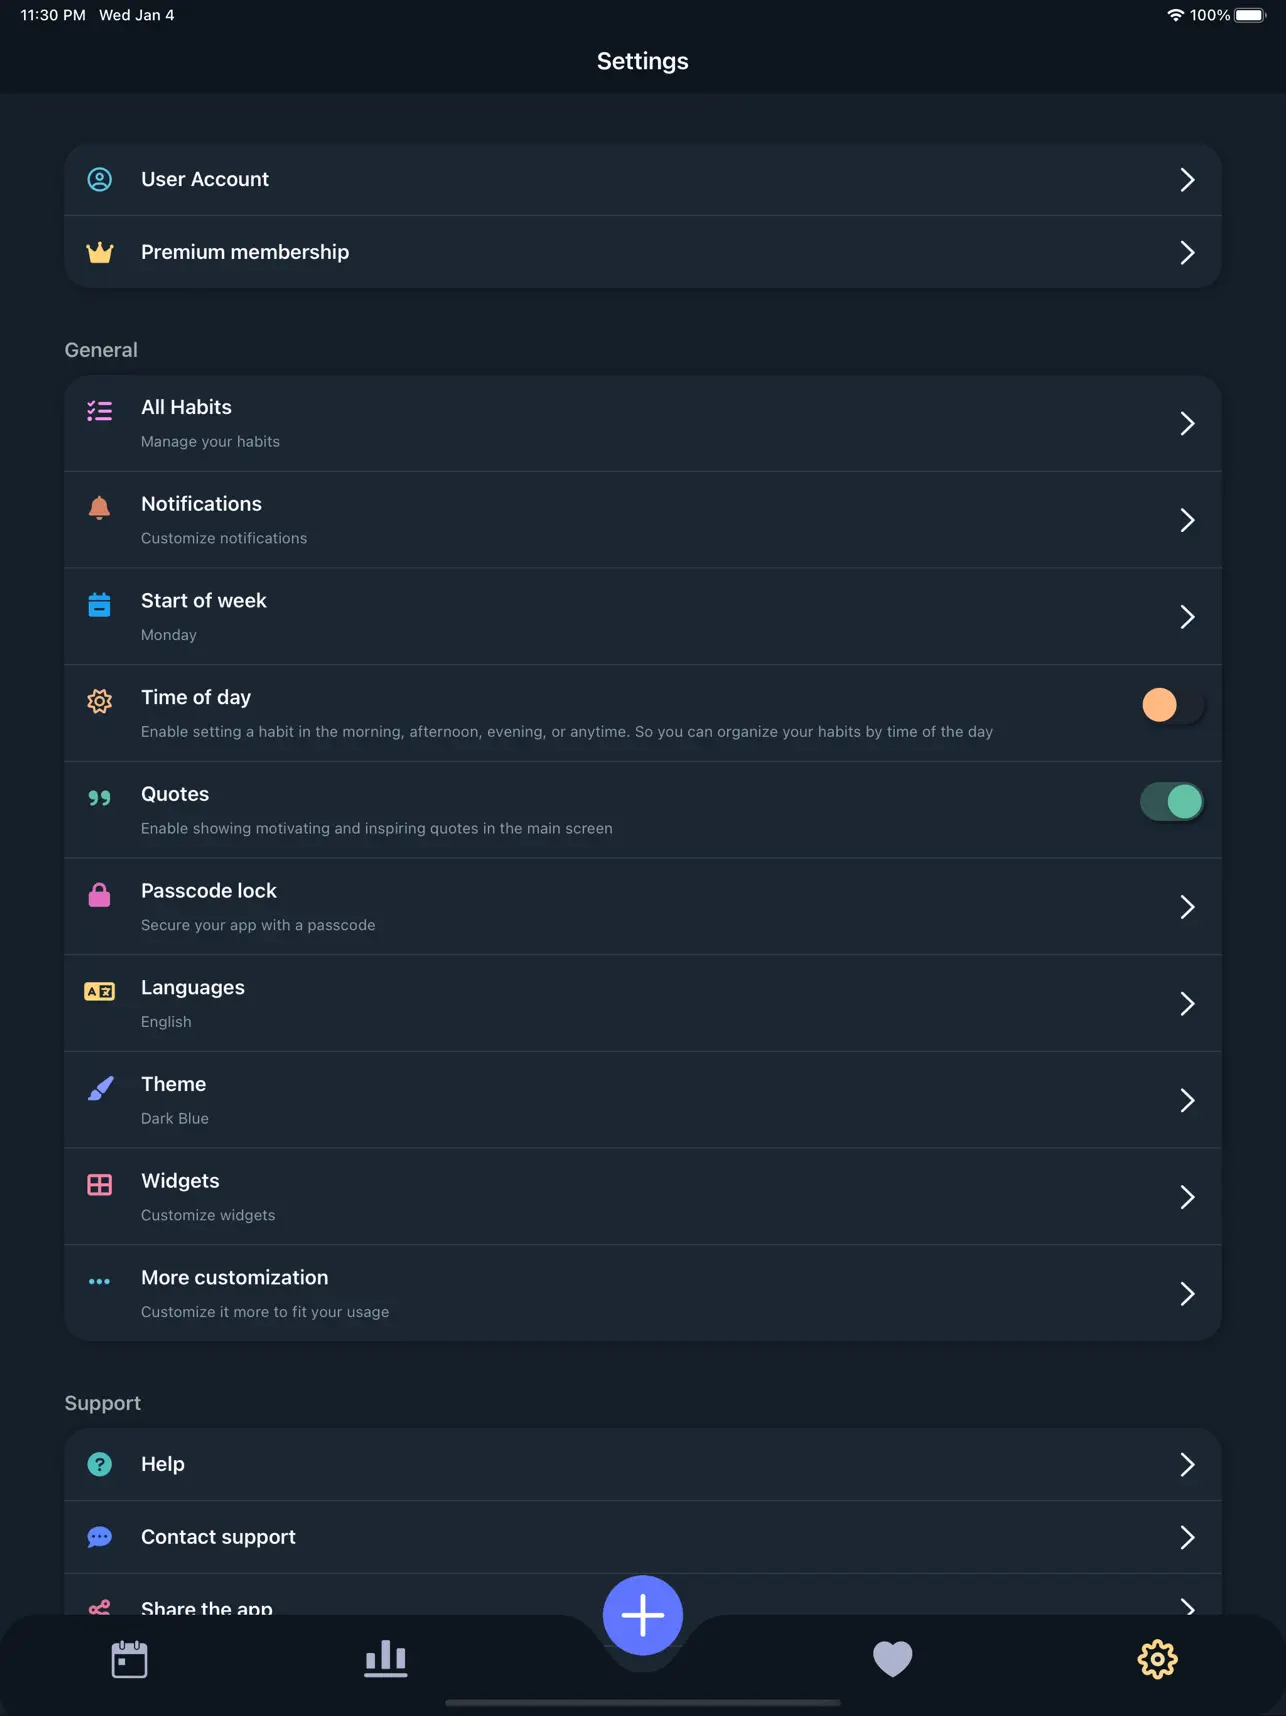The image size is (1286, 1716).
Task: Open the heart favorites tab
Action: pyautogui.click(x=893, y=1659)
